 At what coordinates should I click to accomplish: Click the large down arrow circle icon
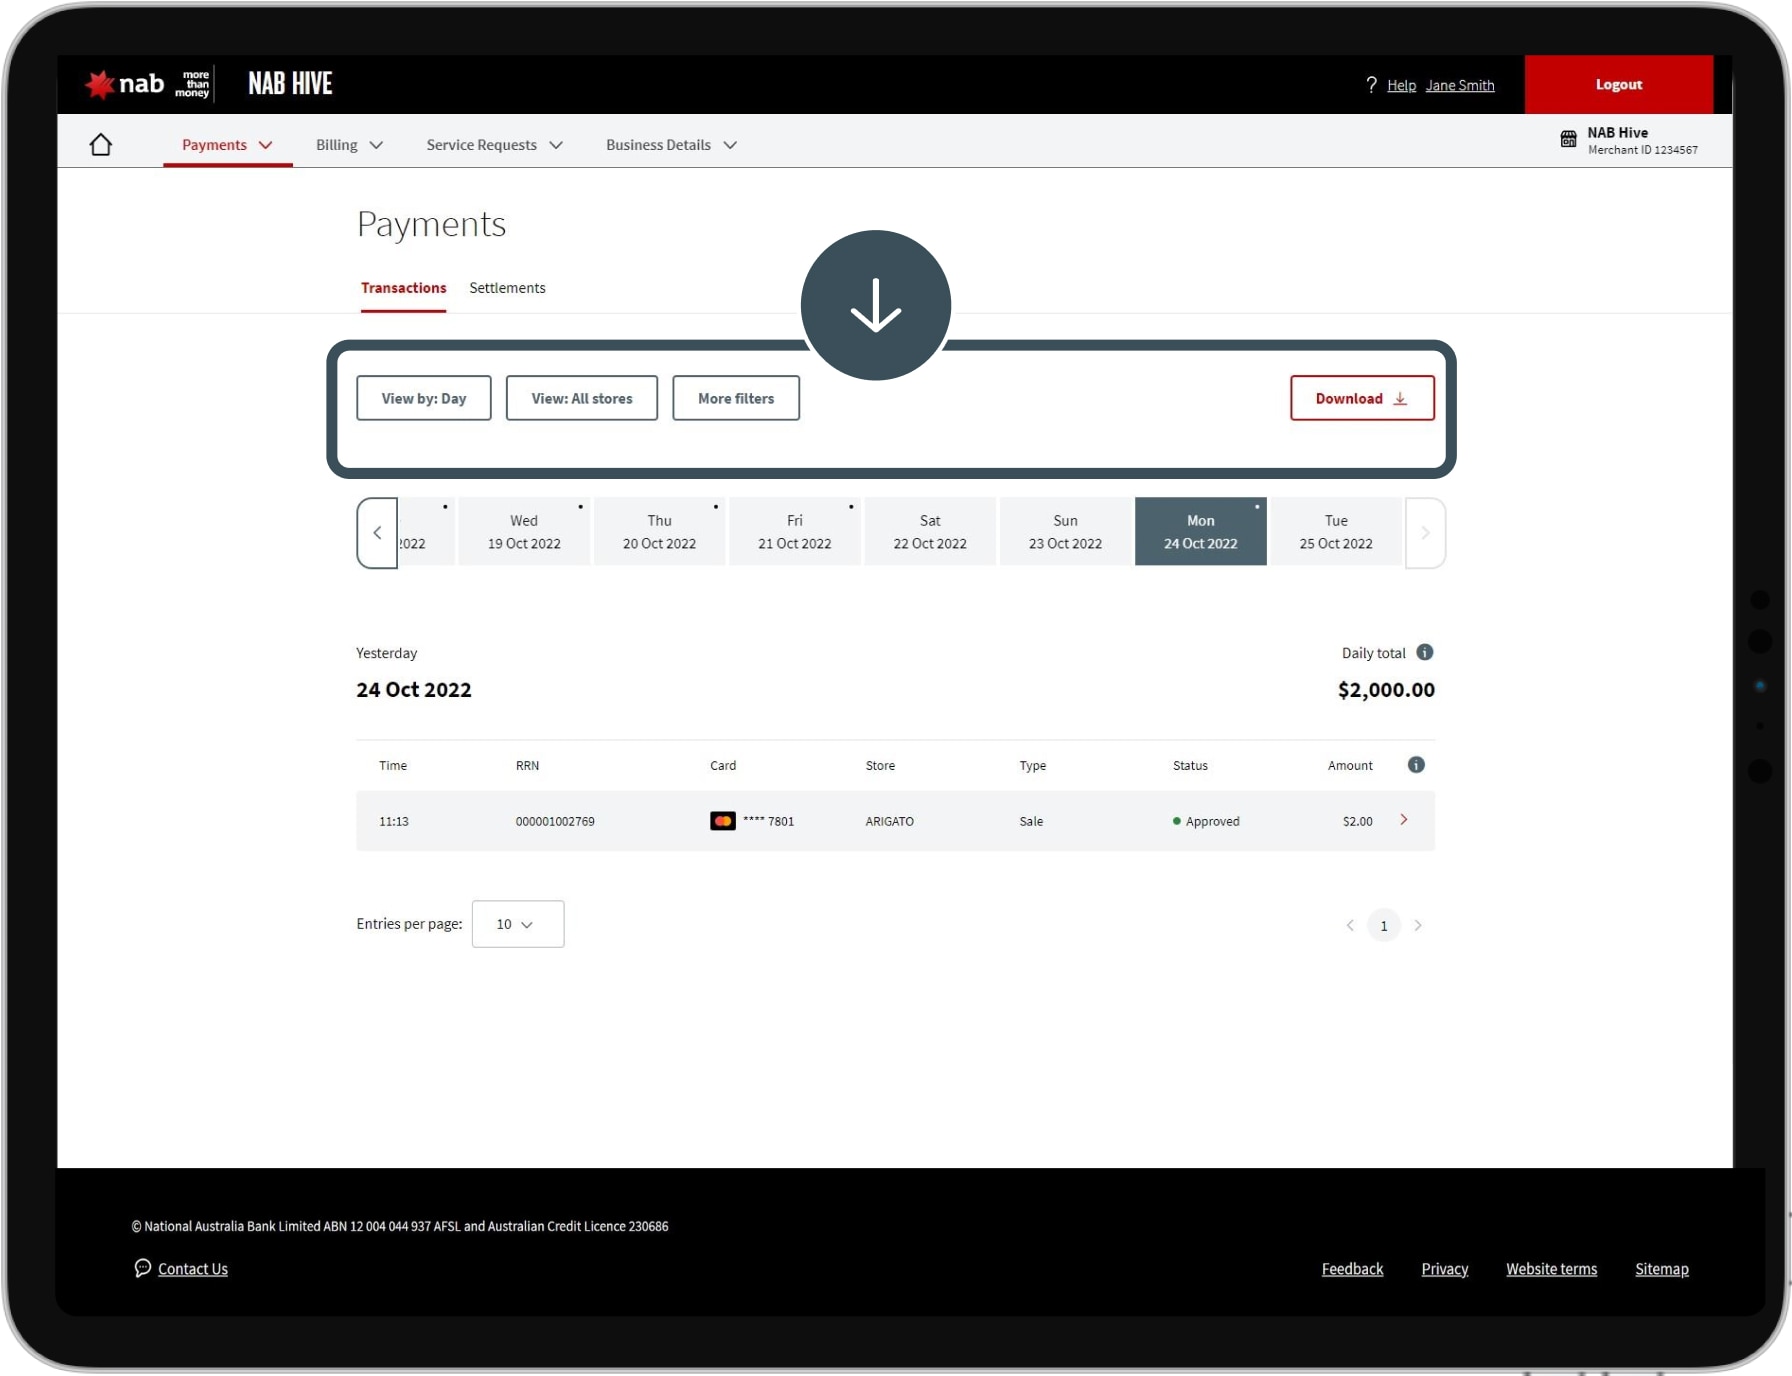(876, 305)
